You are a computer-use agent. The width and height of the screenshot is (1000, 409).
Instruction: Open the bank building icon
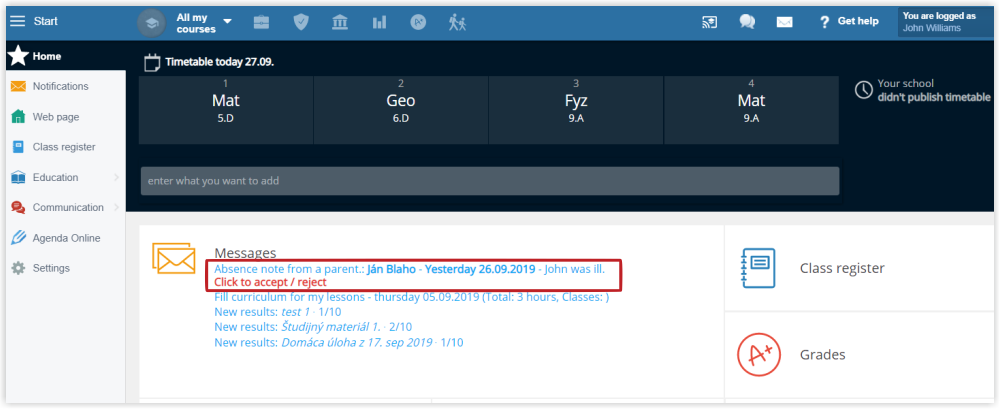[340, 22]
